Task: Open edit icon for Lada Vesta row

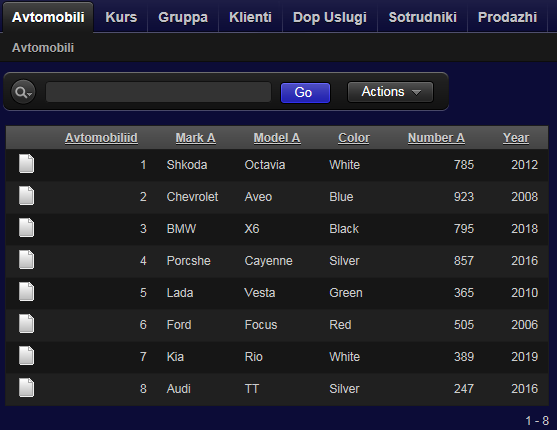Action: pos(27,292)
